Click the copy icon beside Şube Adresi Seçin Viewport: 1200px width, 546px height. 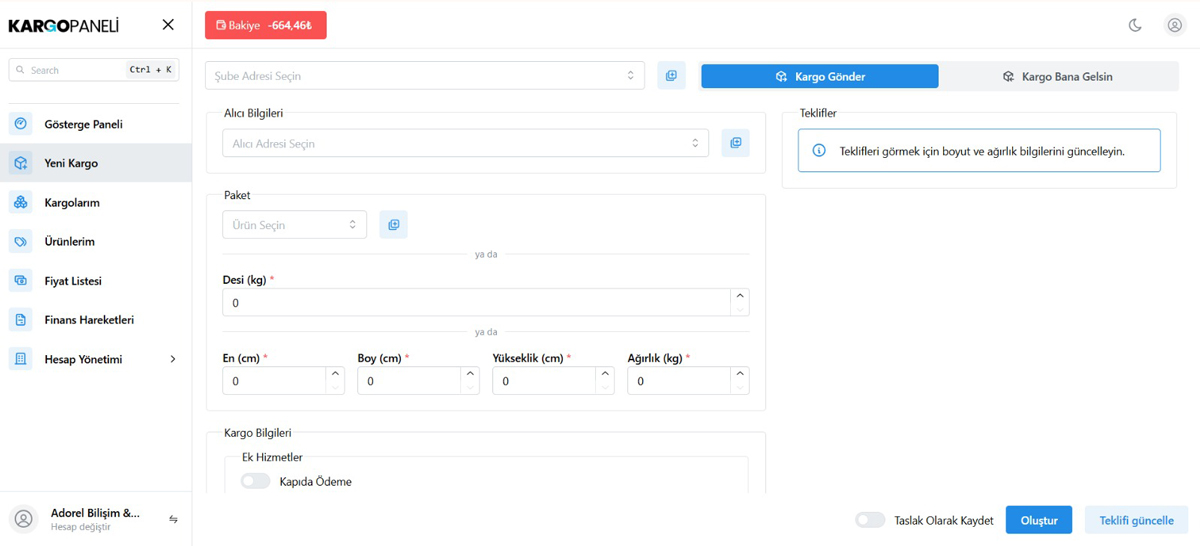click(x=671, y=76)
